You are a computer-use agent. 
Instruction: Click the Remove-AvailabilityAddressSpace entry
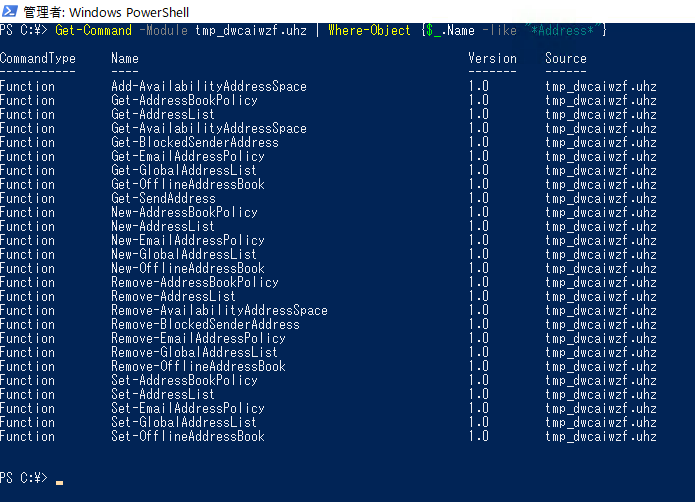point(219,310)
